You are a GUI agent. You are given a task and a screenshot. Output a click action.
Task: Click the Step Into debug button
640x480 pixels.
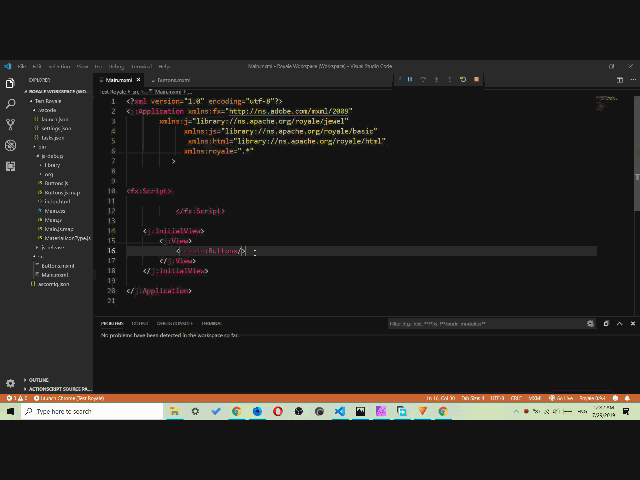click(x=436, y=80)
